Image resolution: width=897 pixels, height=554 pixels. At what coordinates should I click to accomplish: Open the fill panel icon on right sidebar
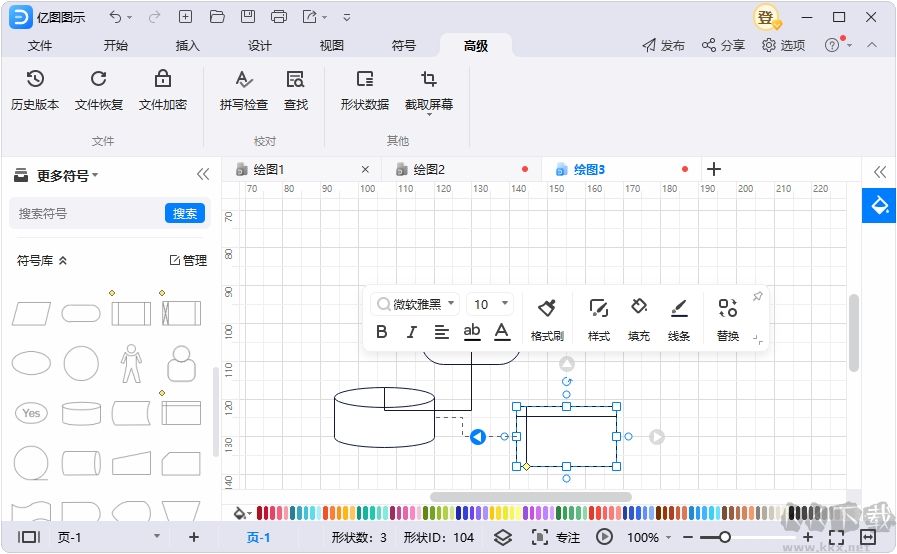(x=879, y=205)
